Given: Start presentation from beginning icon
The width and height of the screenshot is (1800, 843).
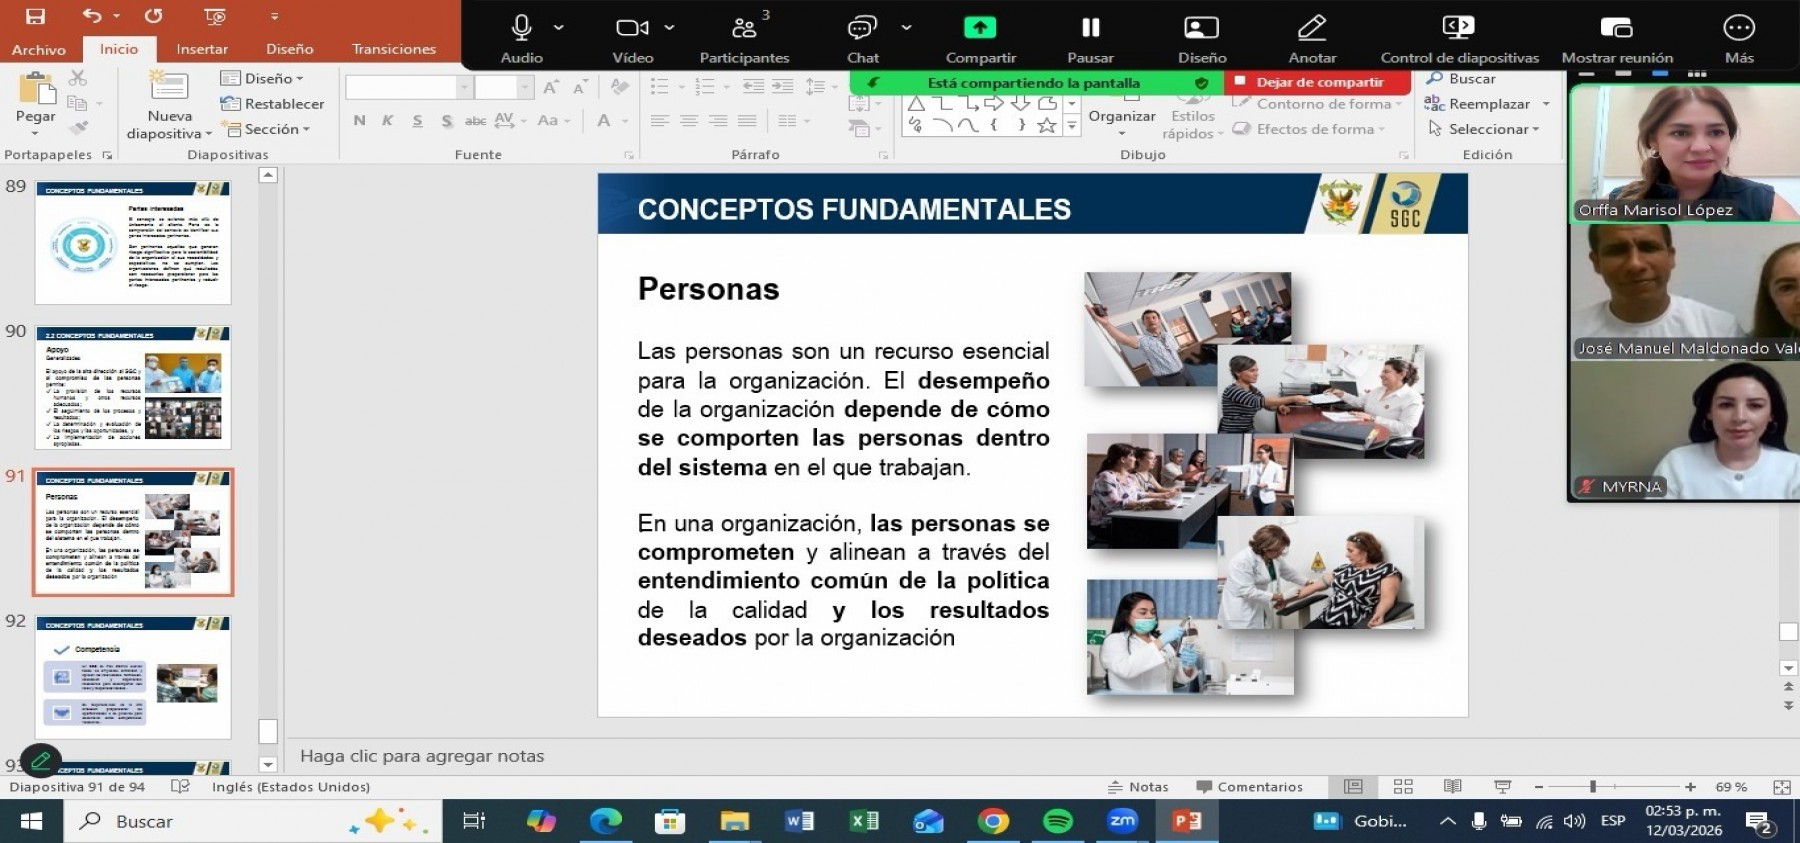Looking at the screenshot, I should 214,16.
